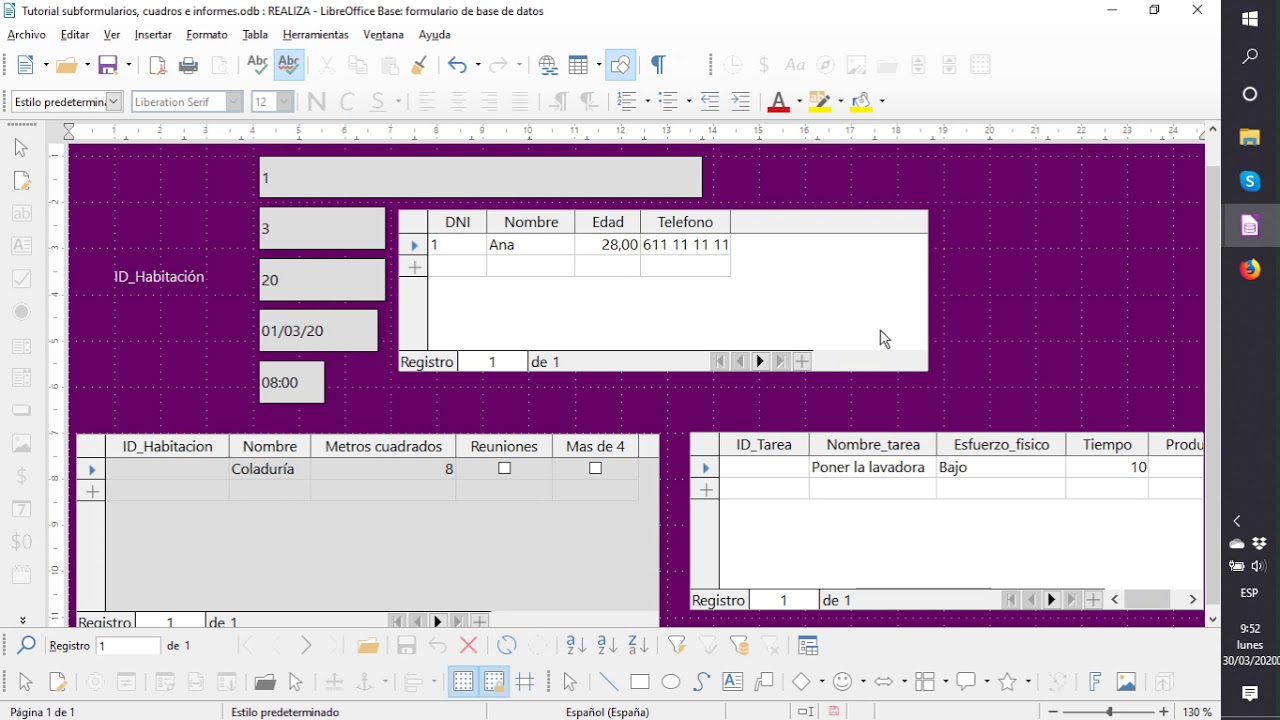Open the Archivo menu
The height and width of the screenshot is (720, 1280).
27,35
